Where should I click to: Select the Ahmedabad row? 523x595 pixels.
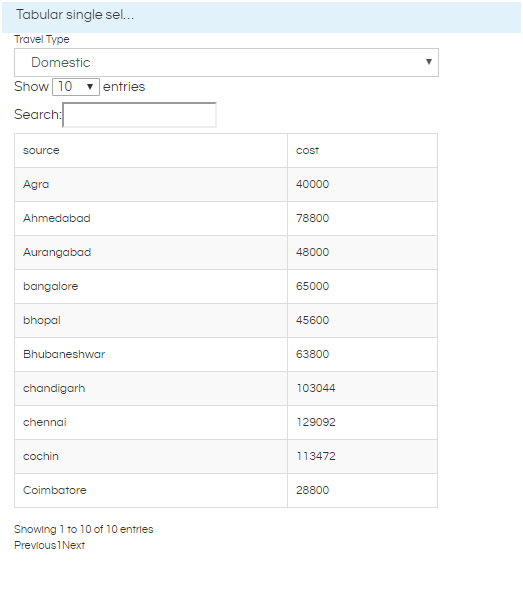226,219
